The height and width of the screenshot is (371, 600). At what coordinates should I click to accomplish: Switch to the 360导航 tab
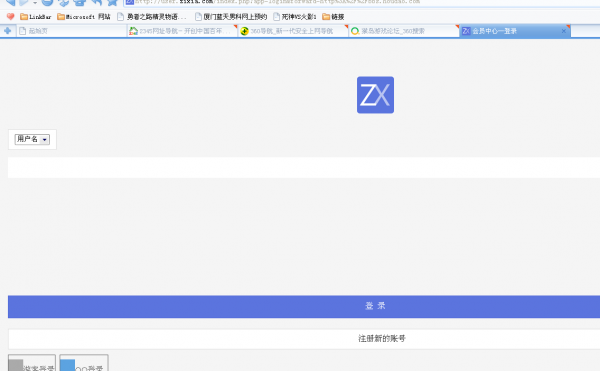click(293, 31)
